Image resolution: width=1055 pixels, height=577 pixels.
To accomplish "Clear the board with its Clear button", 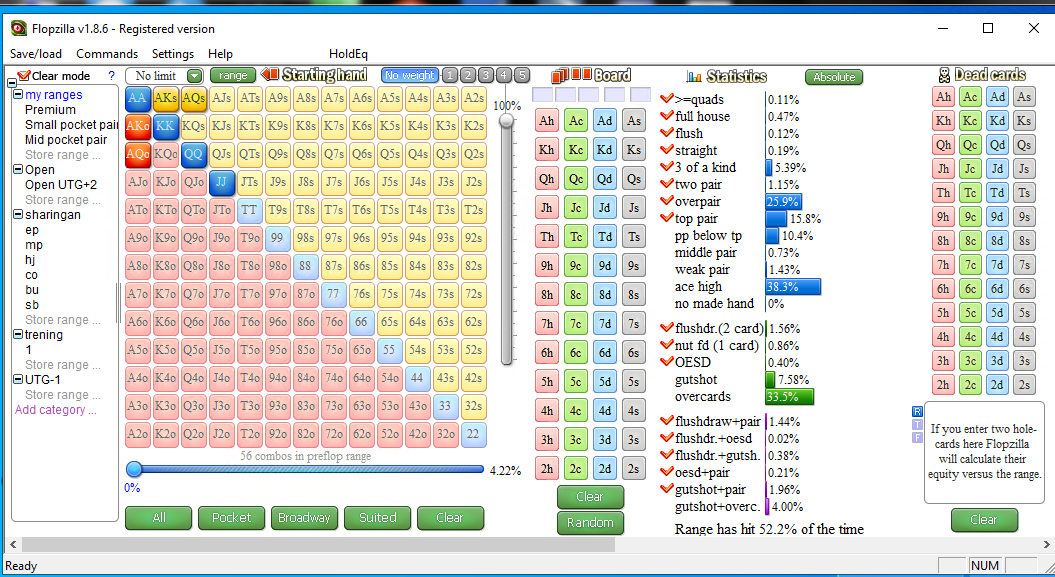I will [x=590, y=497].
